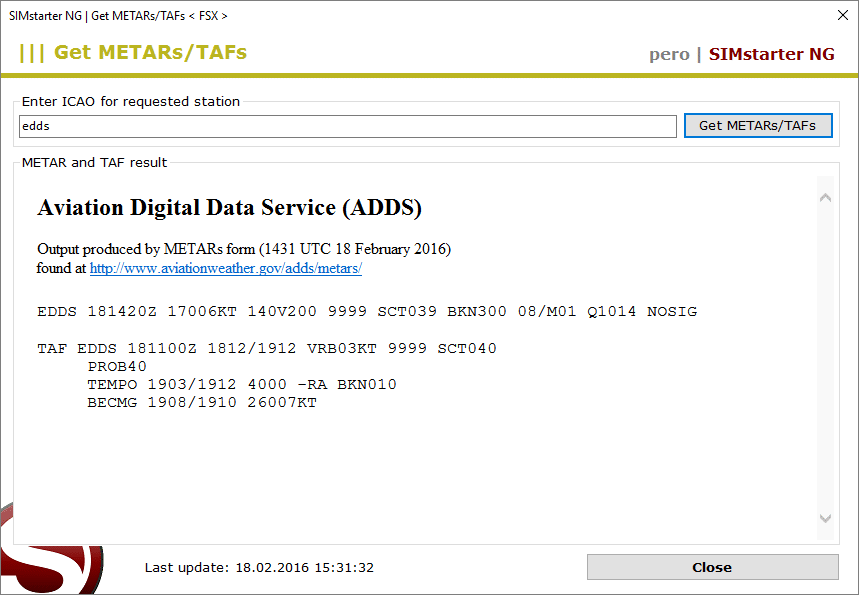Screen dimensions: 859x595
Task: Click the yellow Get METARs/TAFs header title
Action: tap(150, 53)
